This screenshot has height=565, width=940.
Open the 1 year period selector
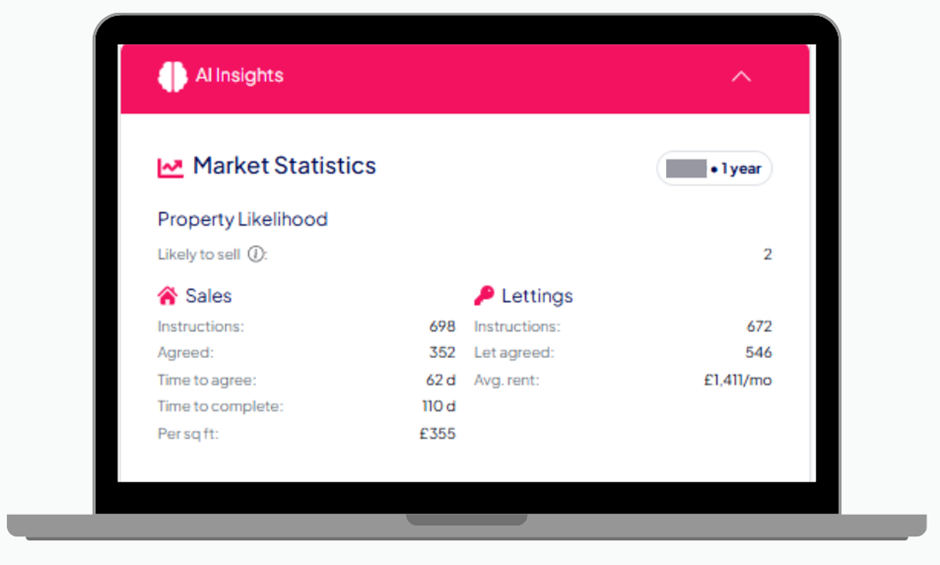point(714,169)
